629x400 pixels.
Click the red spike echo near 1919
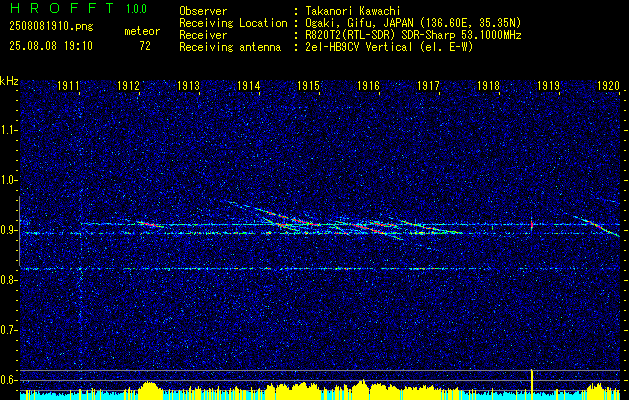point(532,224)
